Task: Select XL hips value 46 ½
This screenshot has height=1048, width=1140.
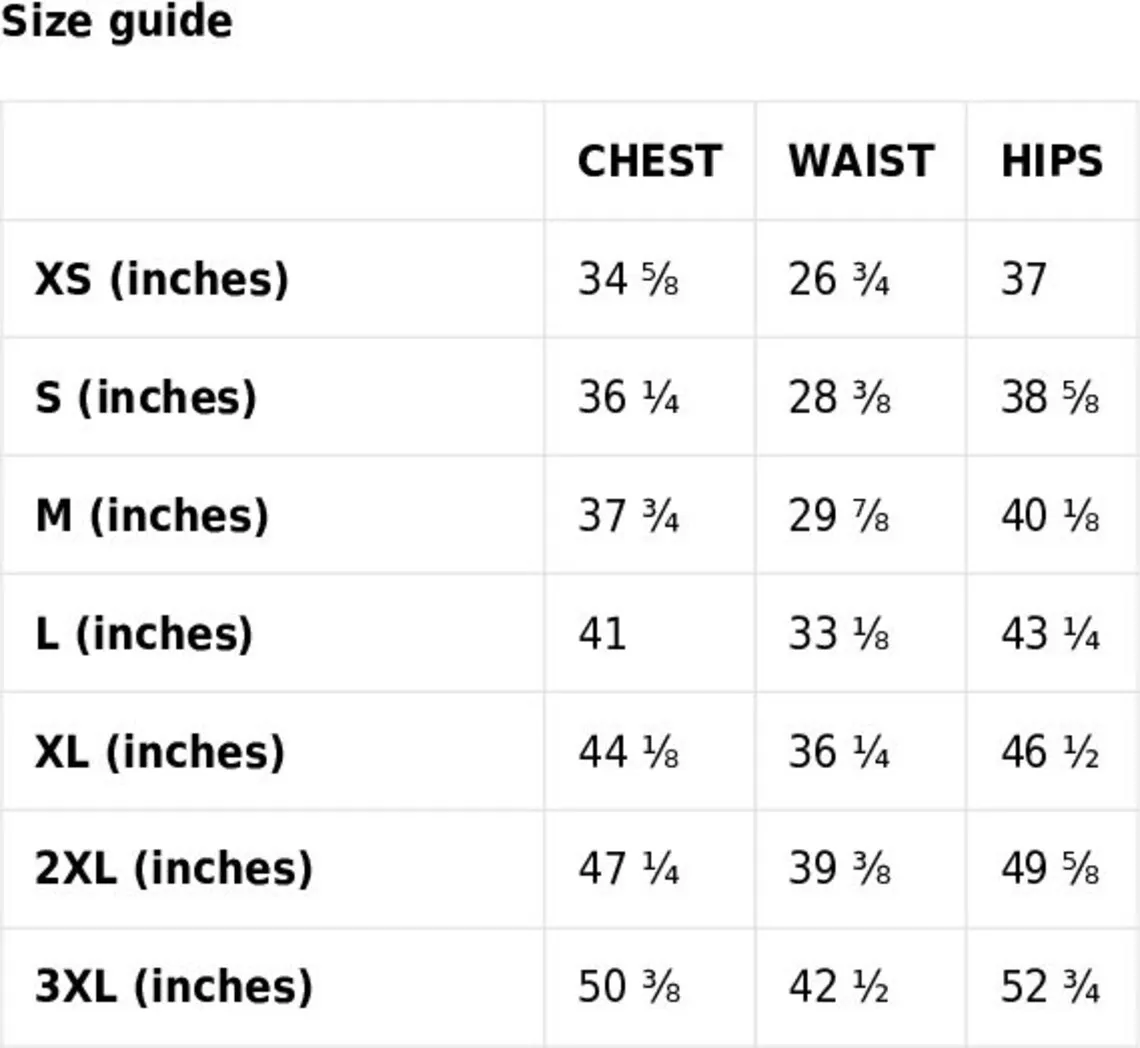Action: pos(1050,752)
